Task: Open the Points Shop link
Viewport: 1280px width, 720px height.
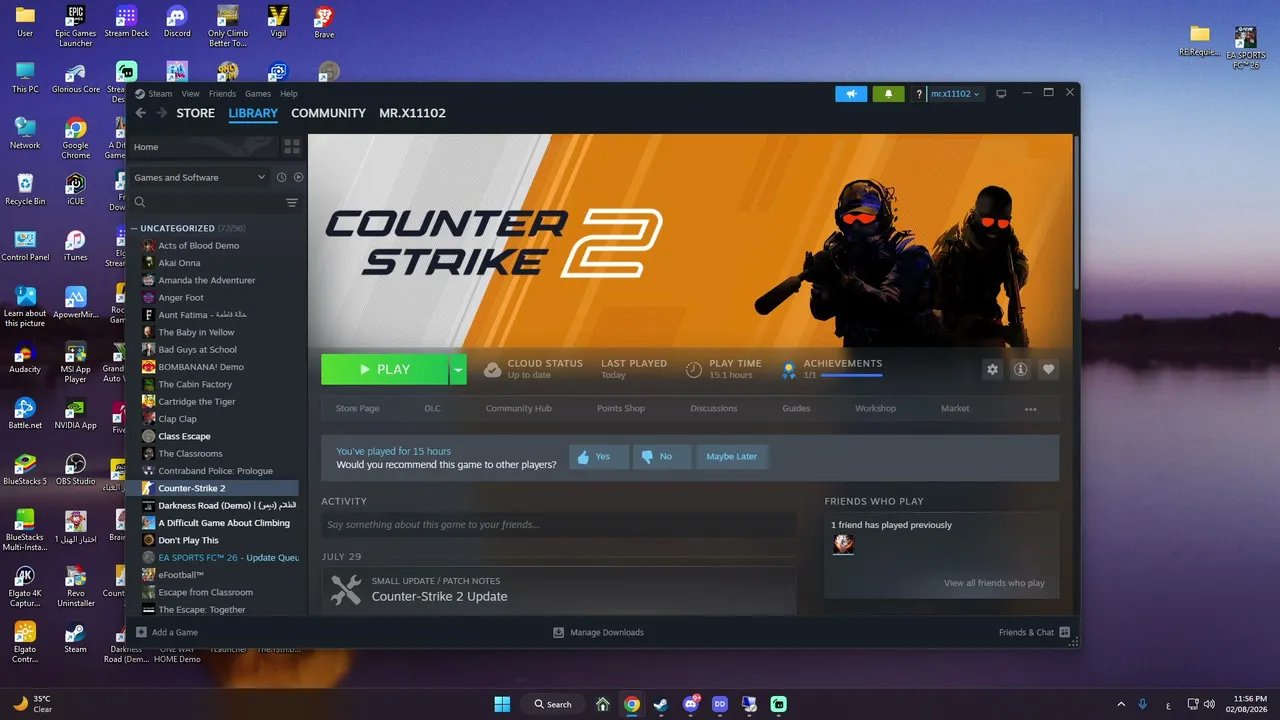Action: pos(621,408)
